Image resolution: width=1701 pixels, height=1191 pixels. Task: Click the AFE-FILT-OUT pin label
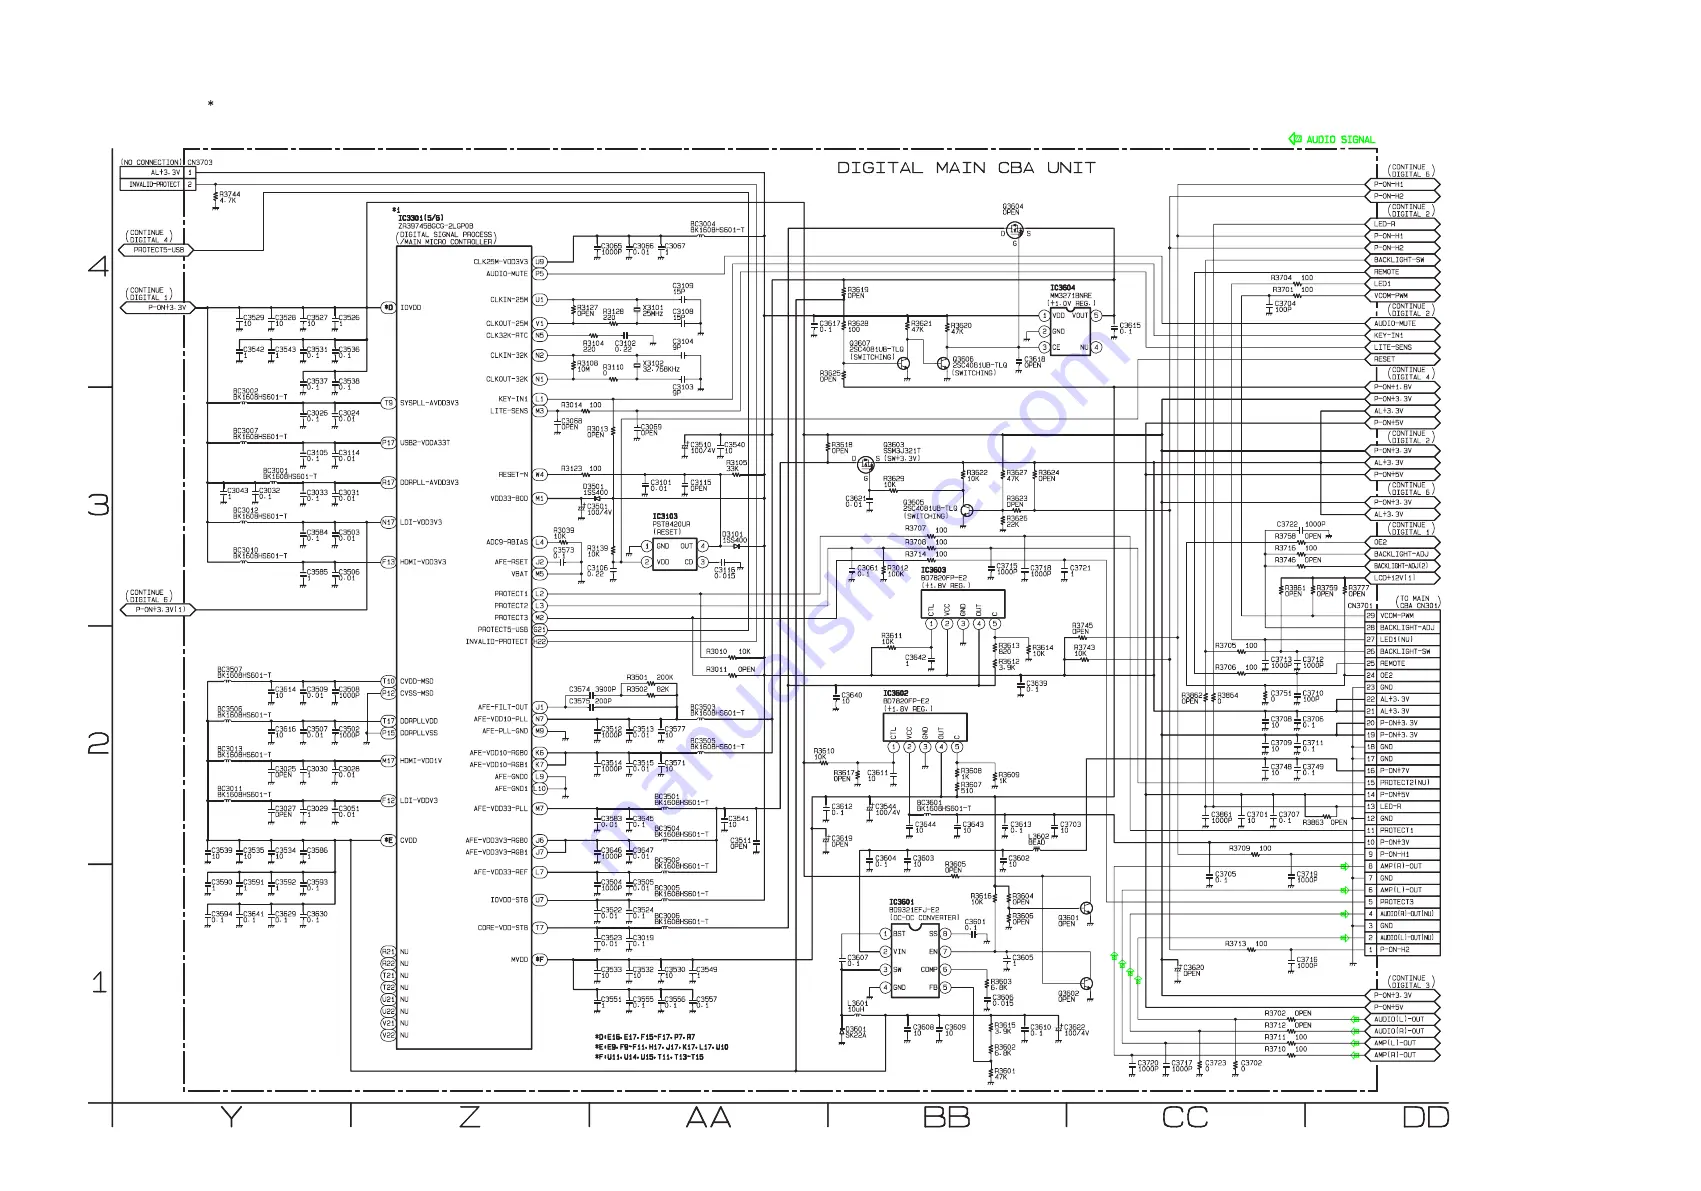point(502,707)
